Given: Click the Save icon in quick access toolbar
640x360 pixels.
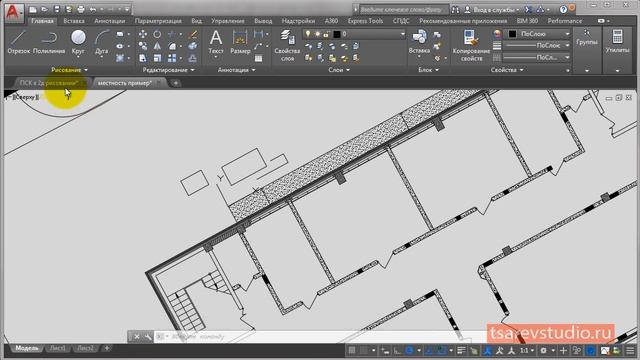Looking at the screenshot, I should point(57,9).
